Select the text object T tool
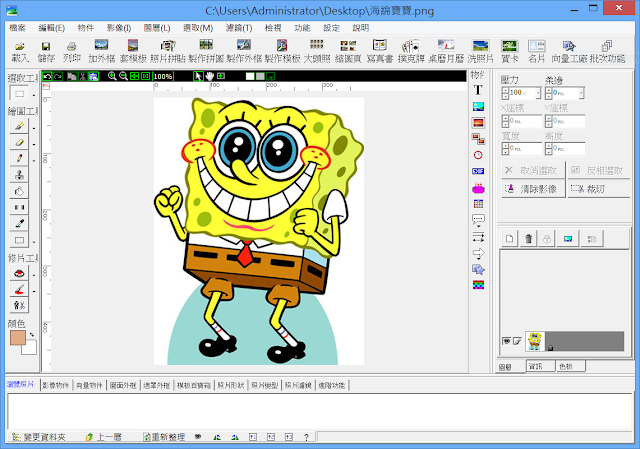 [x=478, y=90]
